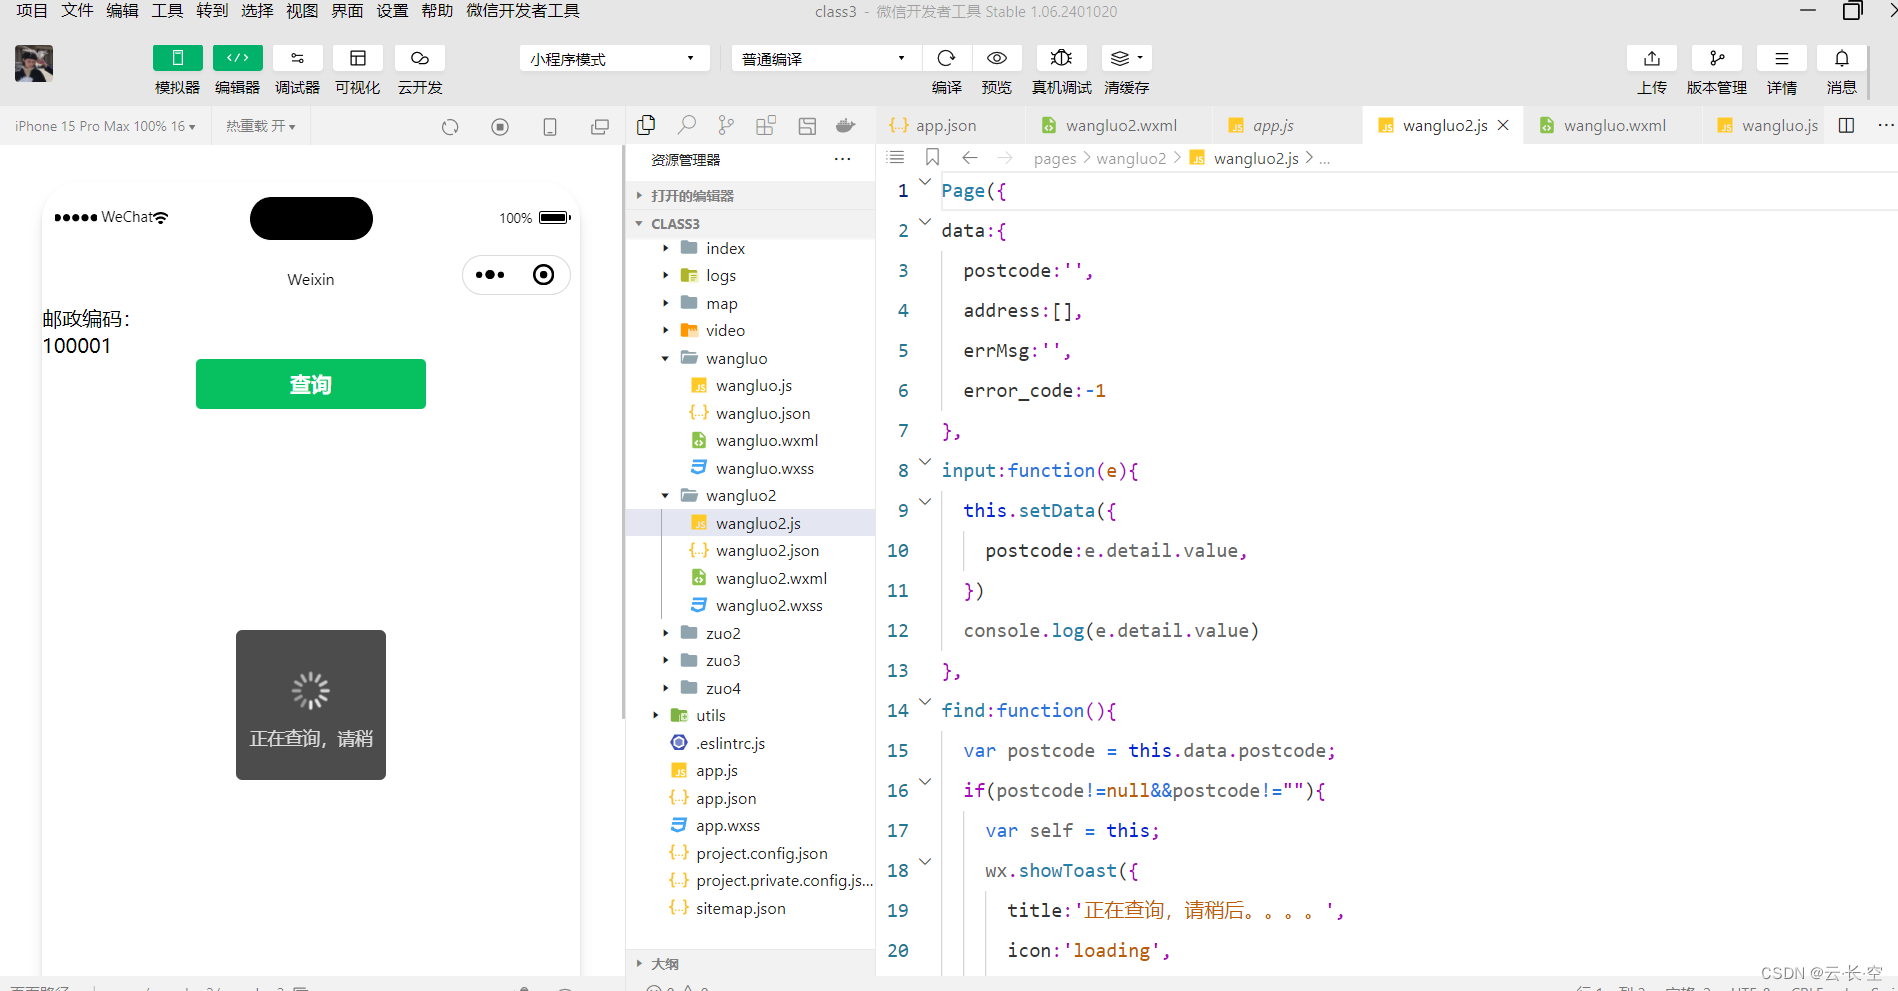
Task: Click the pages breadcrumb segment
Action: click(1055, 158)
